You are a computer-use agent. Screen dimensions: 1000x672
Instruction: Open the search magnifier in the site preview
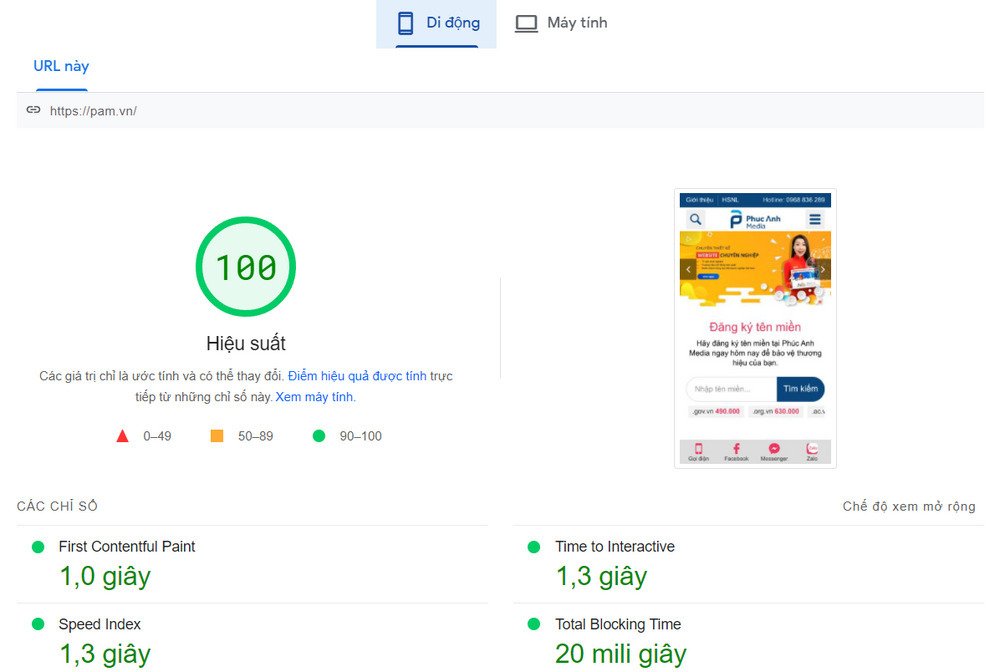[697, 218]
